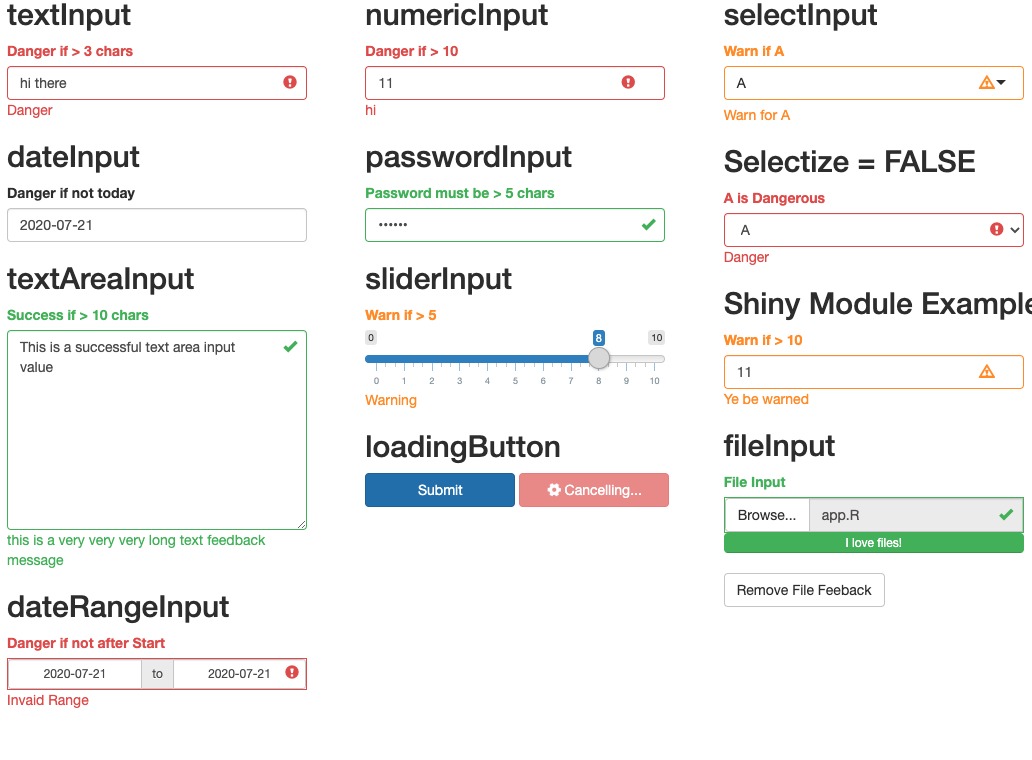Click the Remove File Feeback button
This screenshot has height=760, width=1032.
(804, 590)
